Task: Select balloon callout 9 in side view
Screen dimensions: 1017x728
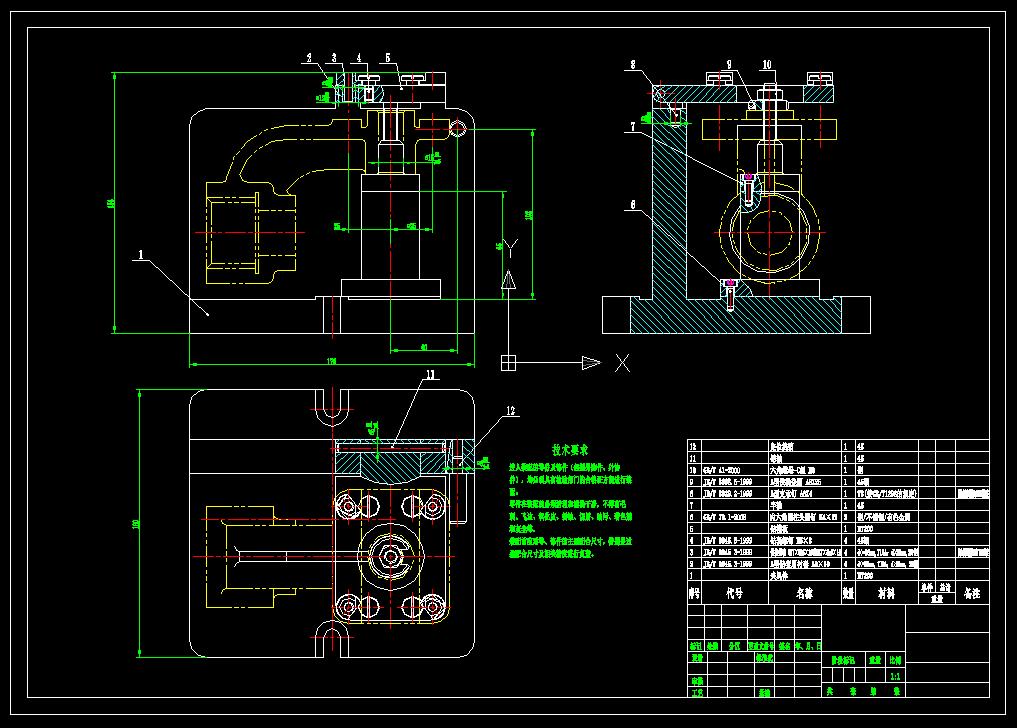Action: (729, 64)
